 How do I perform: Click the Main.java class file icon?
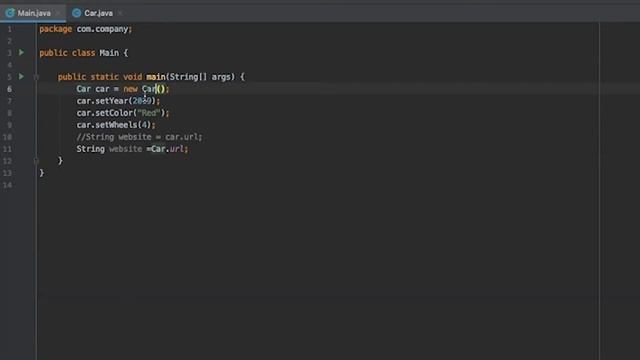point(10,13)
